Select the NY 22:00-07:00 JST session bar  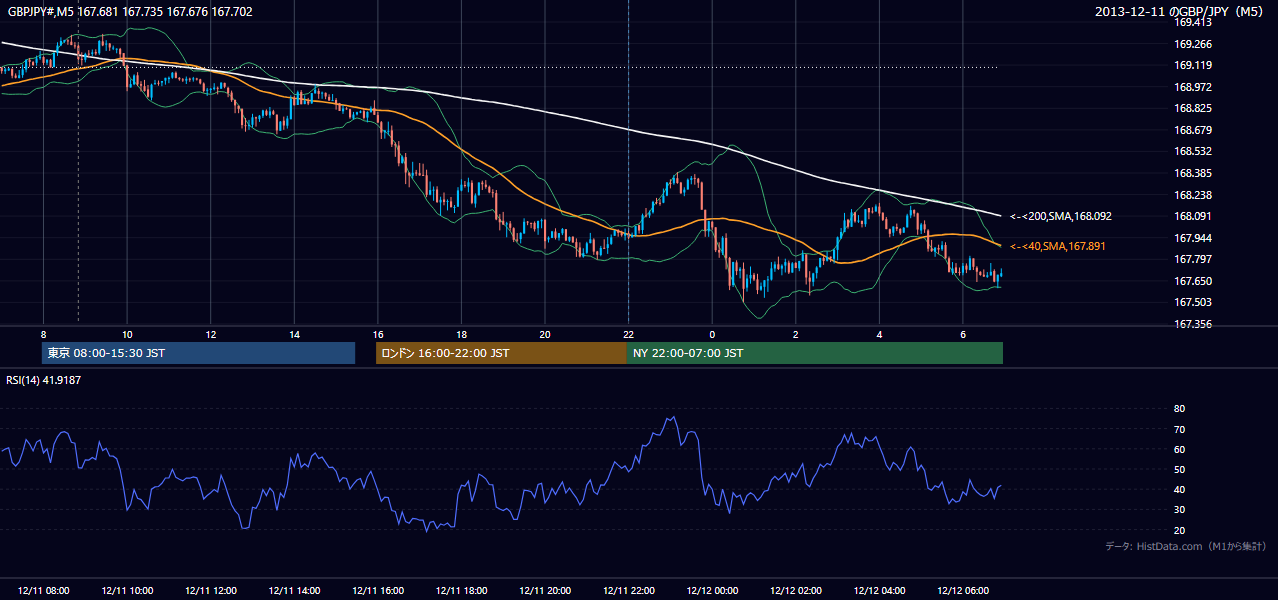click(815, 353)
